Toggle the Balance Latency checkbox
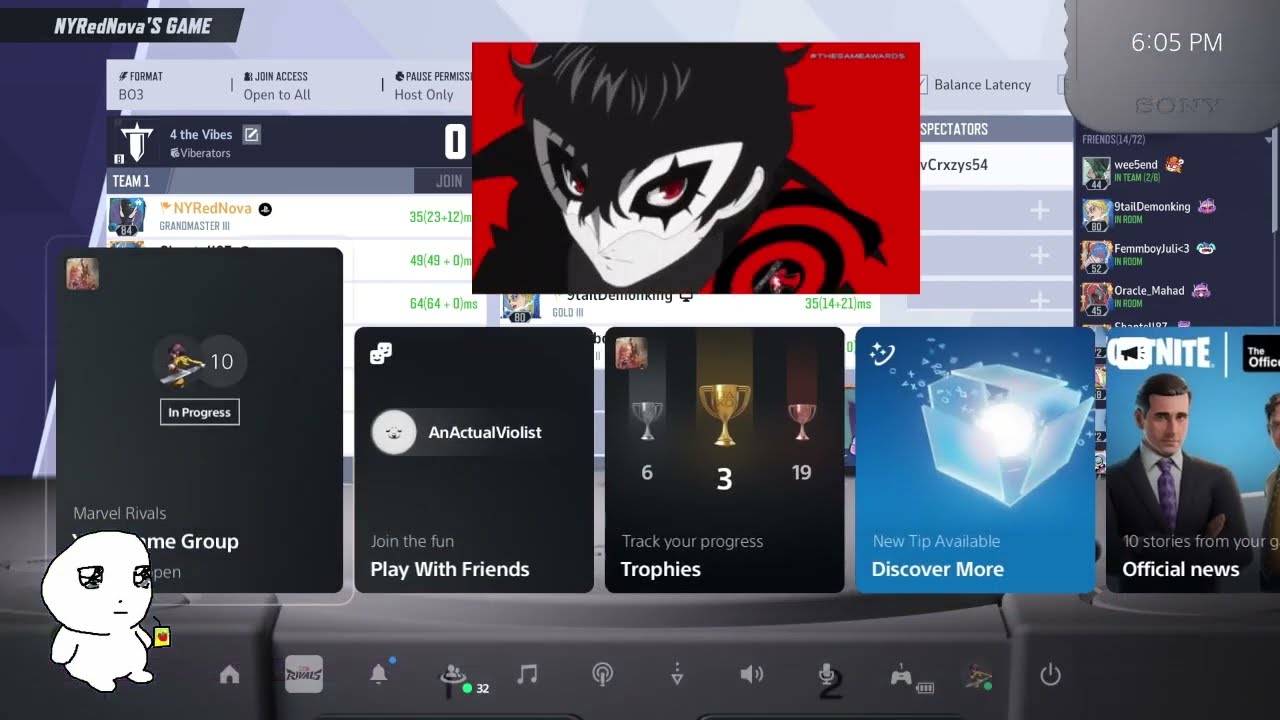1280x720 pixels. [922, 84]
